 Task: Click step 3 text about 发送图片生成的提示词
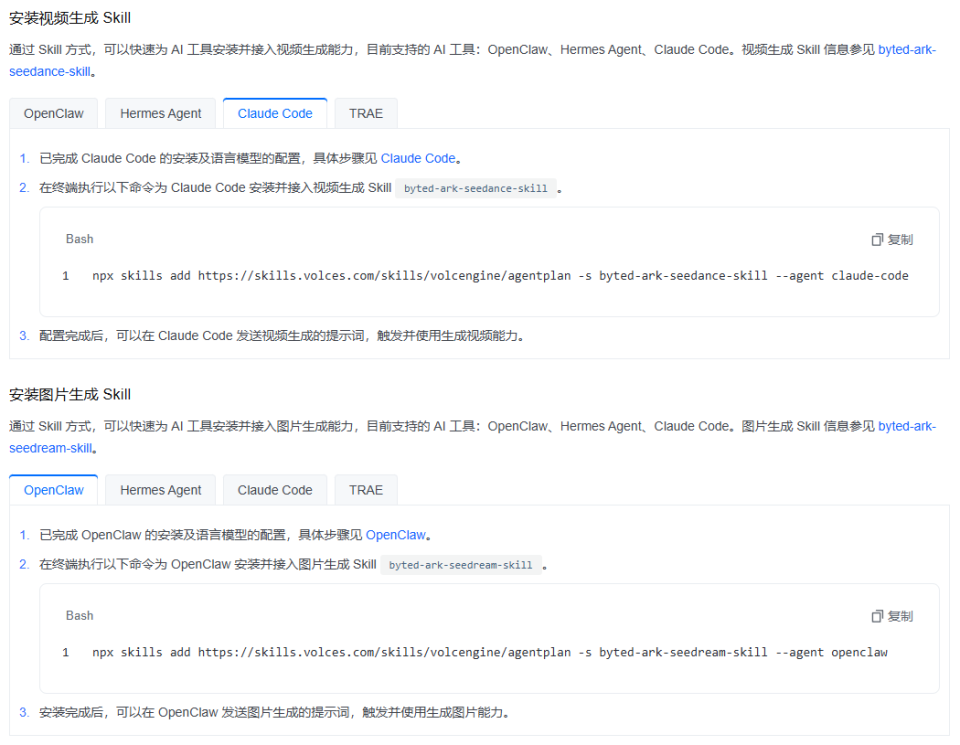click(x=274, y=713)
